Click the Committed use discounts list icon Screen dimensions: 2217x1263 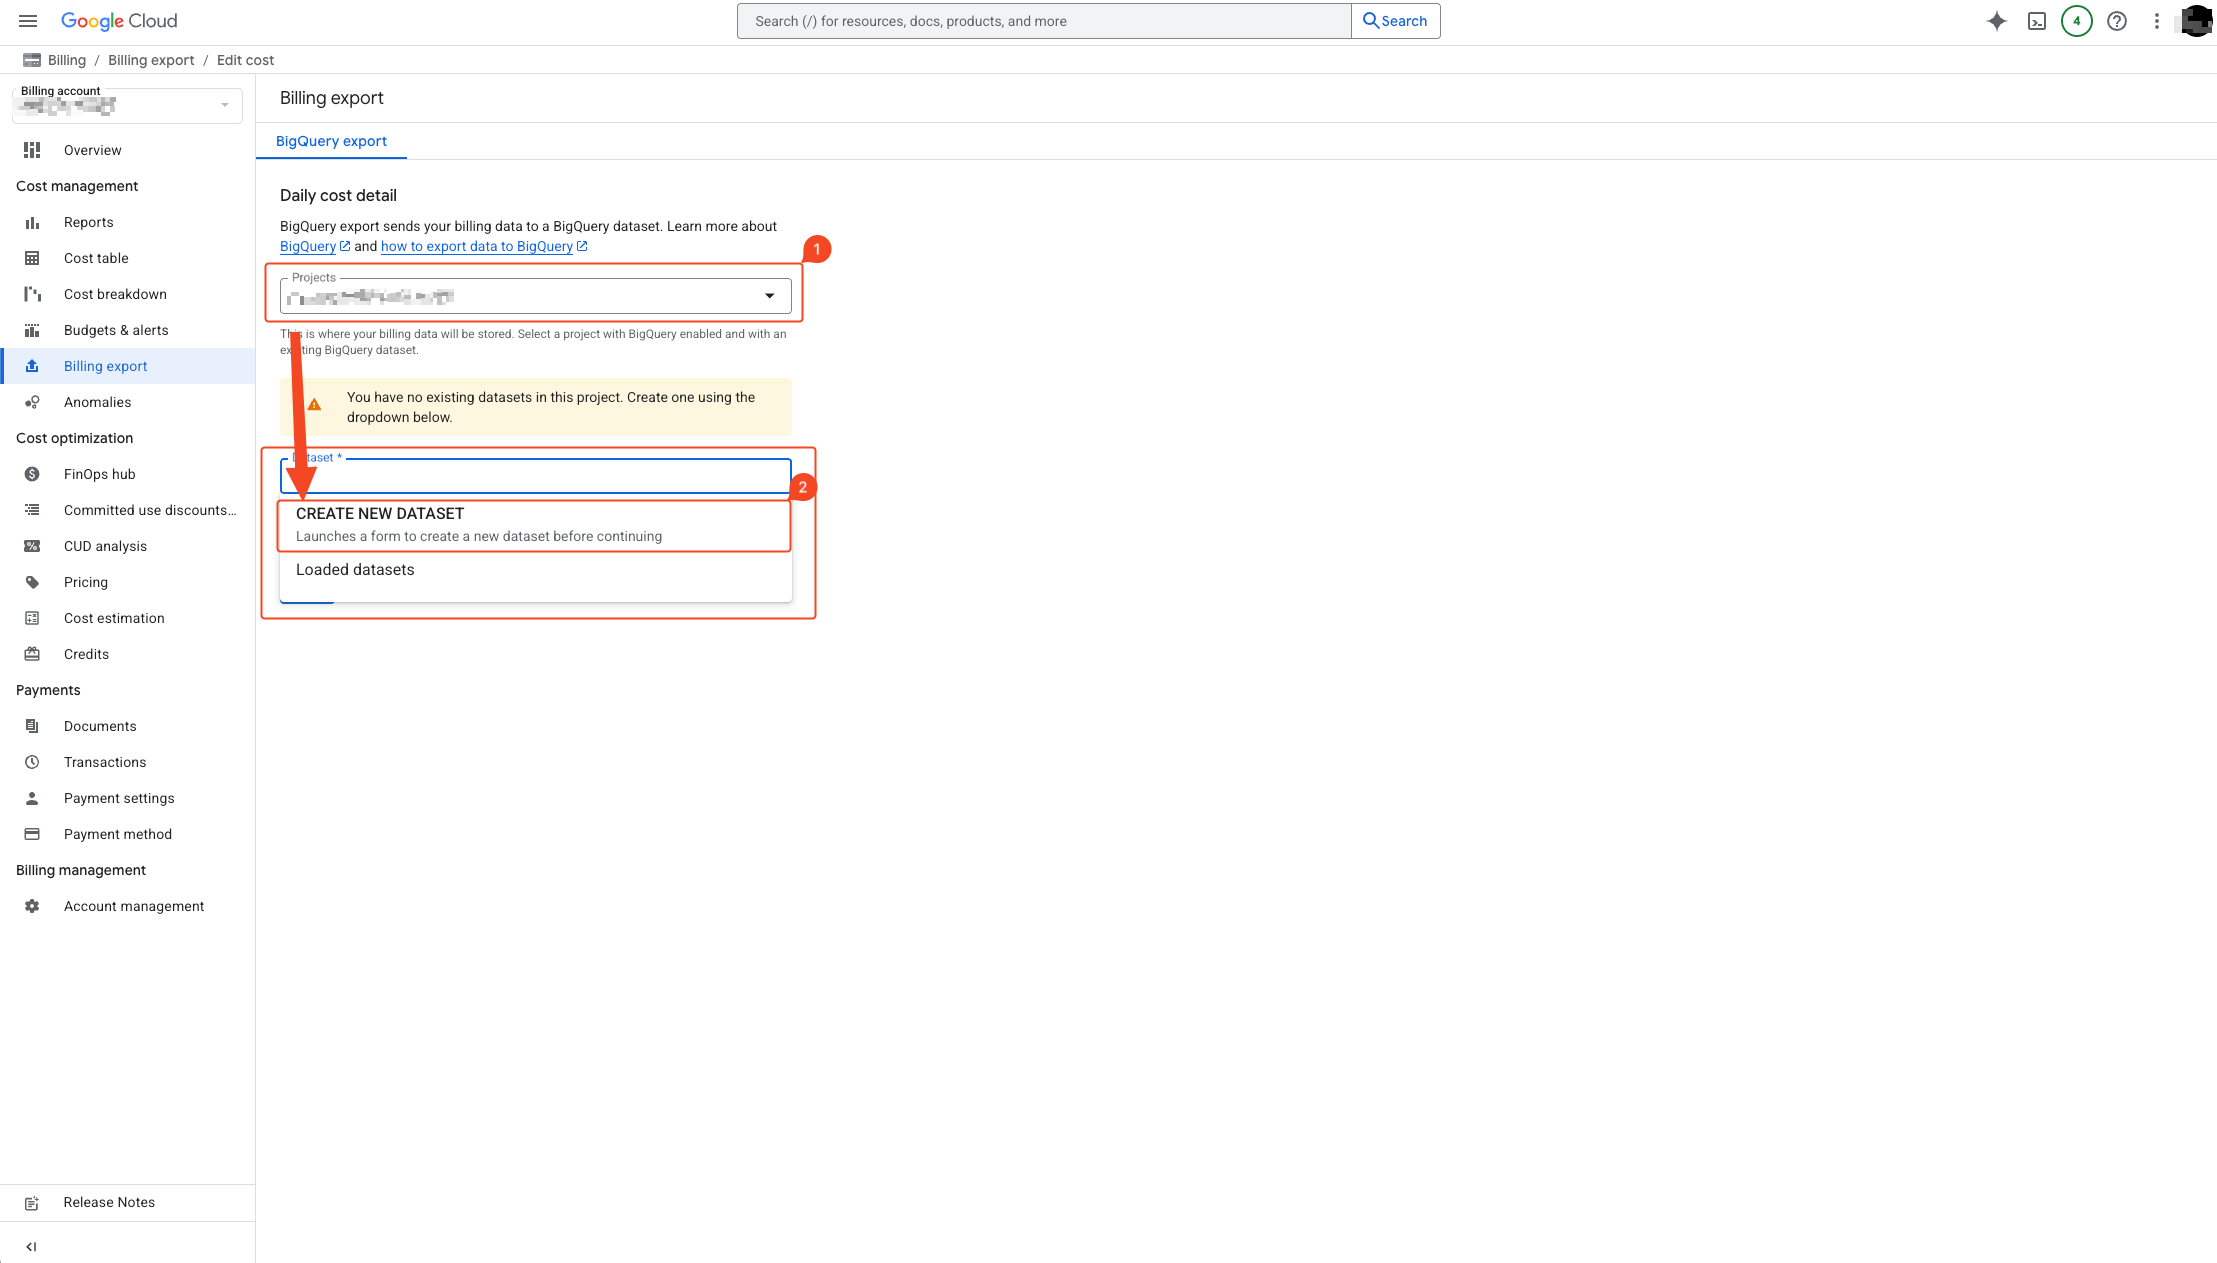pos(32,510)
